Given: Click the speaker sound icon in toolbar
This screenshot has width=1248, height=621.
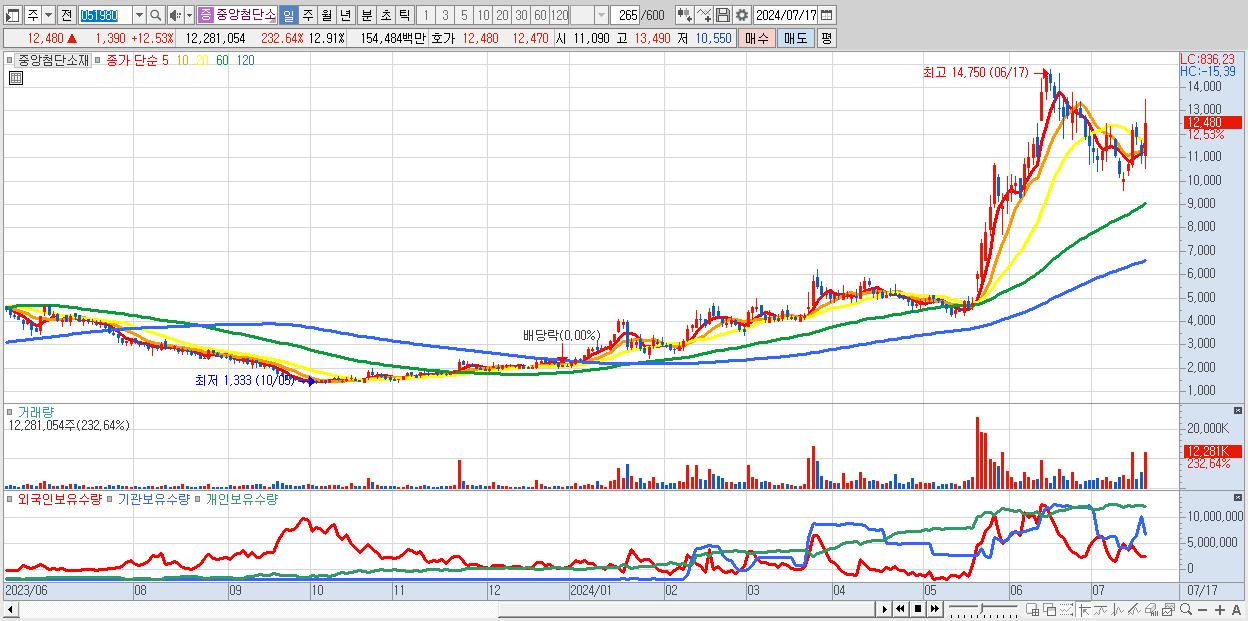Looking at the screenshot, I should pos(175,15).
